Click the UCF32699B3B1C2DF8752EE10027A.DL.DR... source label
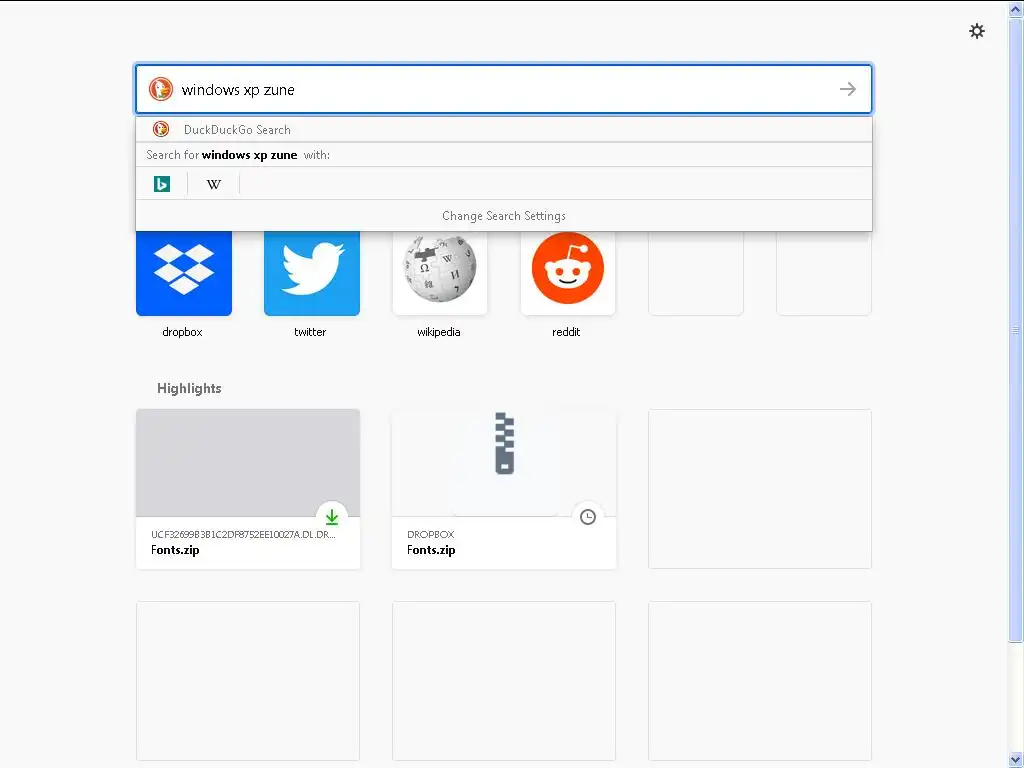The height and width of the screenshot is (768, 1024). pos(243,534)
